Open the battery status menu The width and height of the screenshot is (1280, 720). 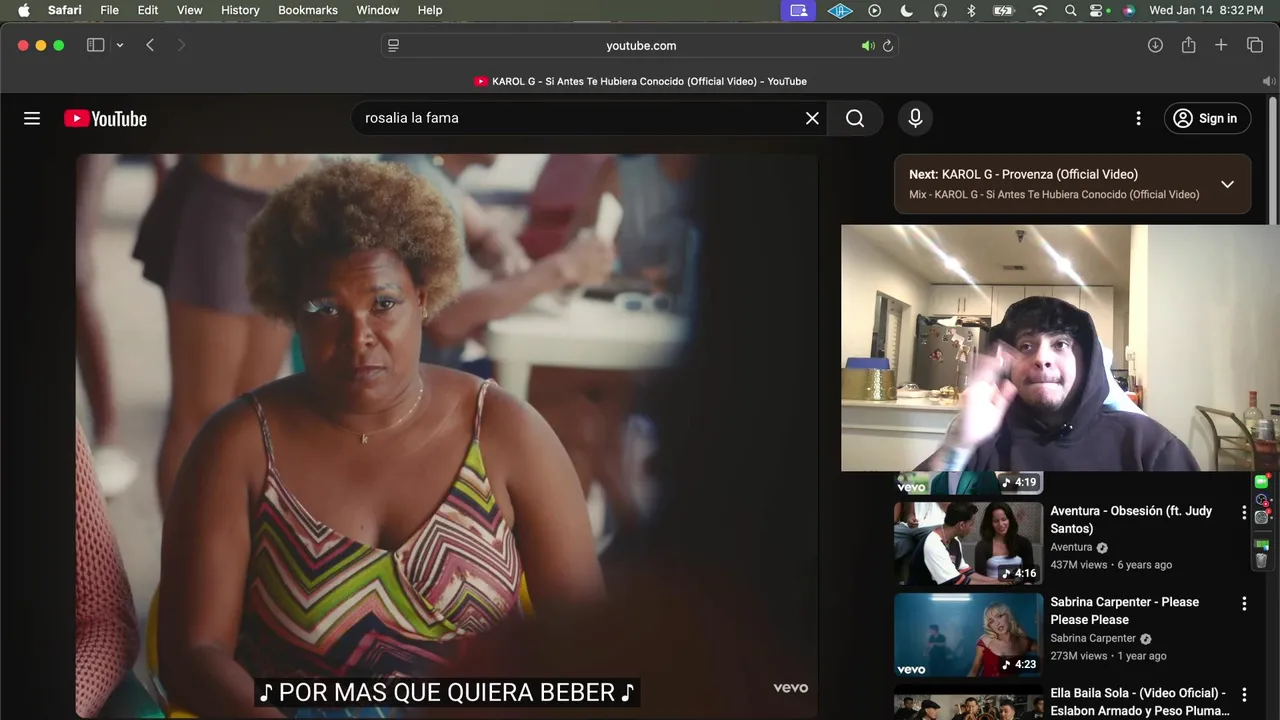coord(1004,10)
